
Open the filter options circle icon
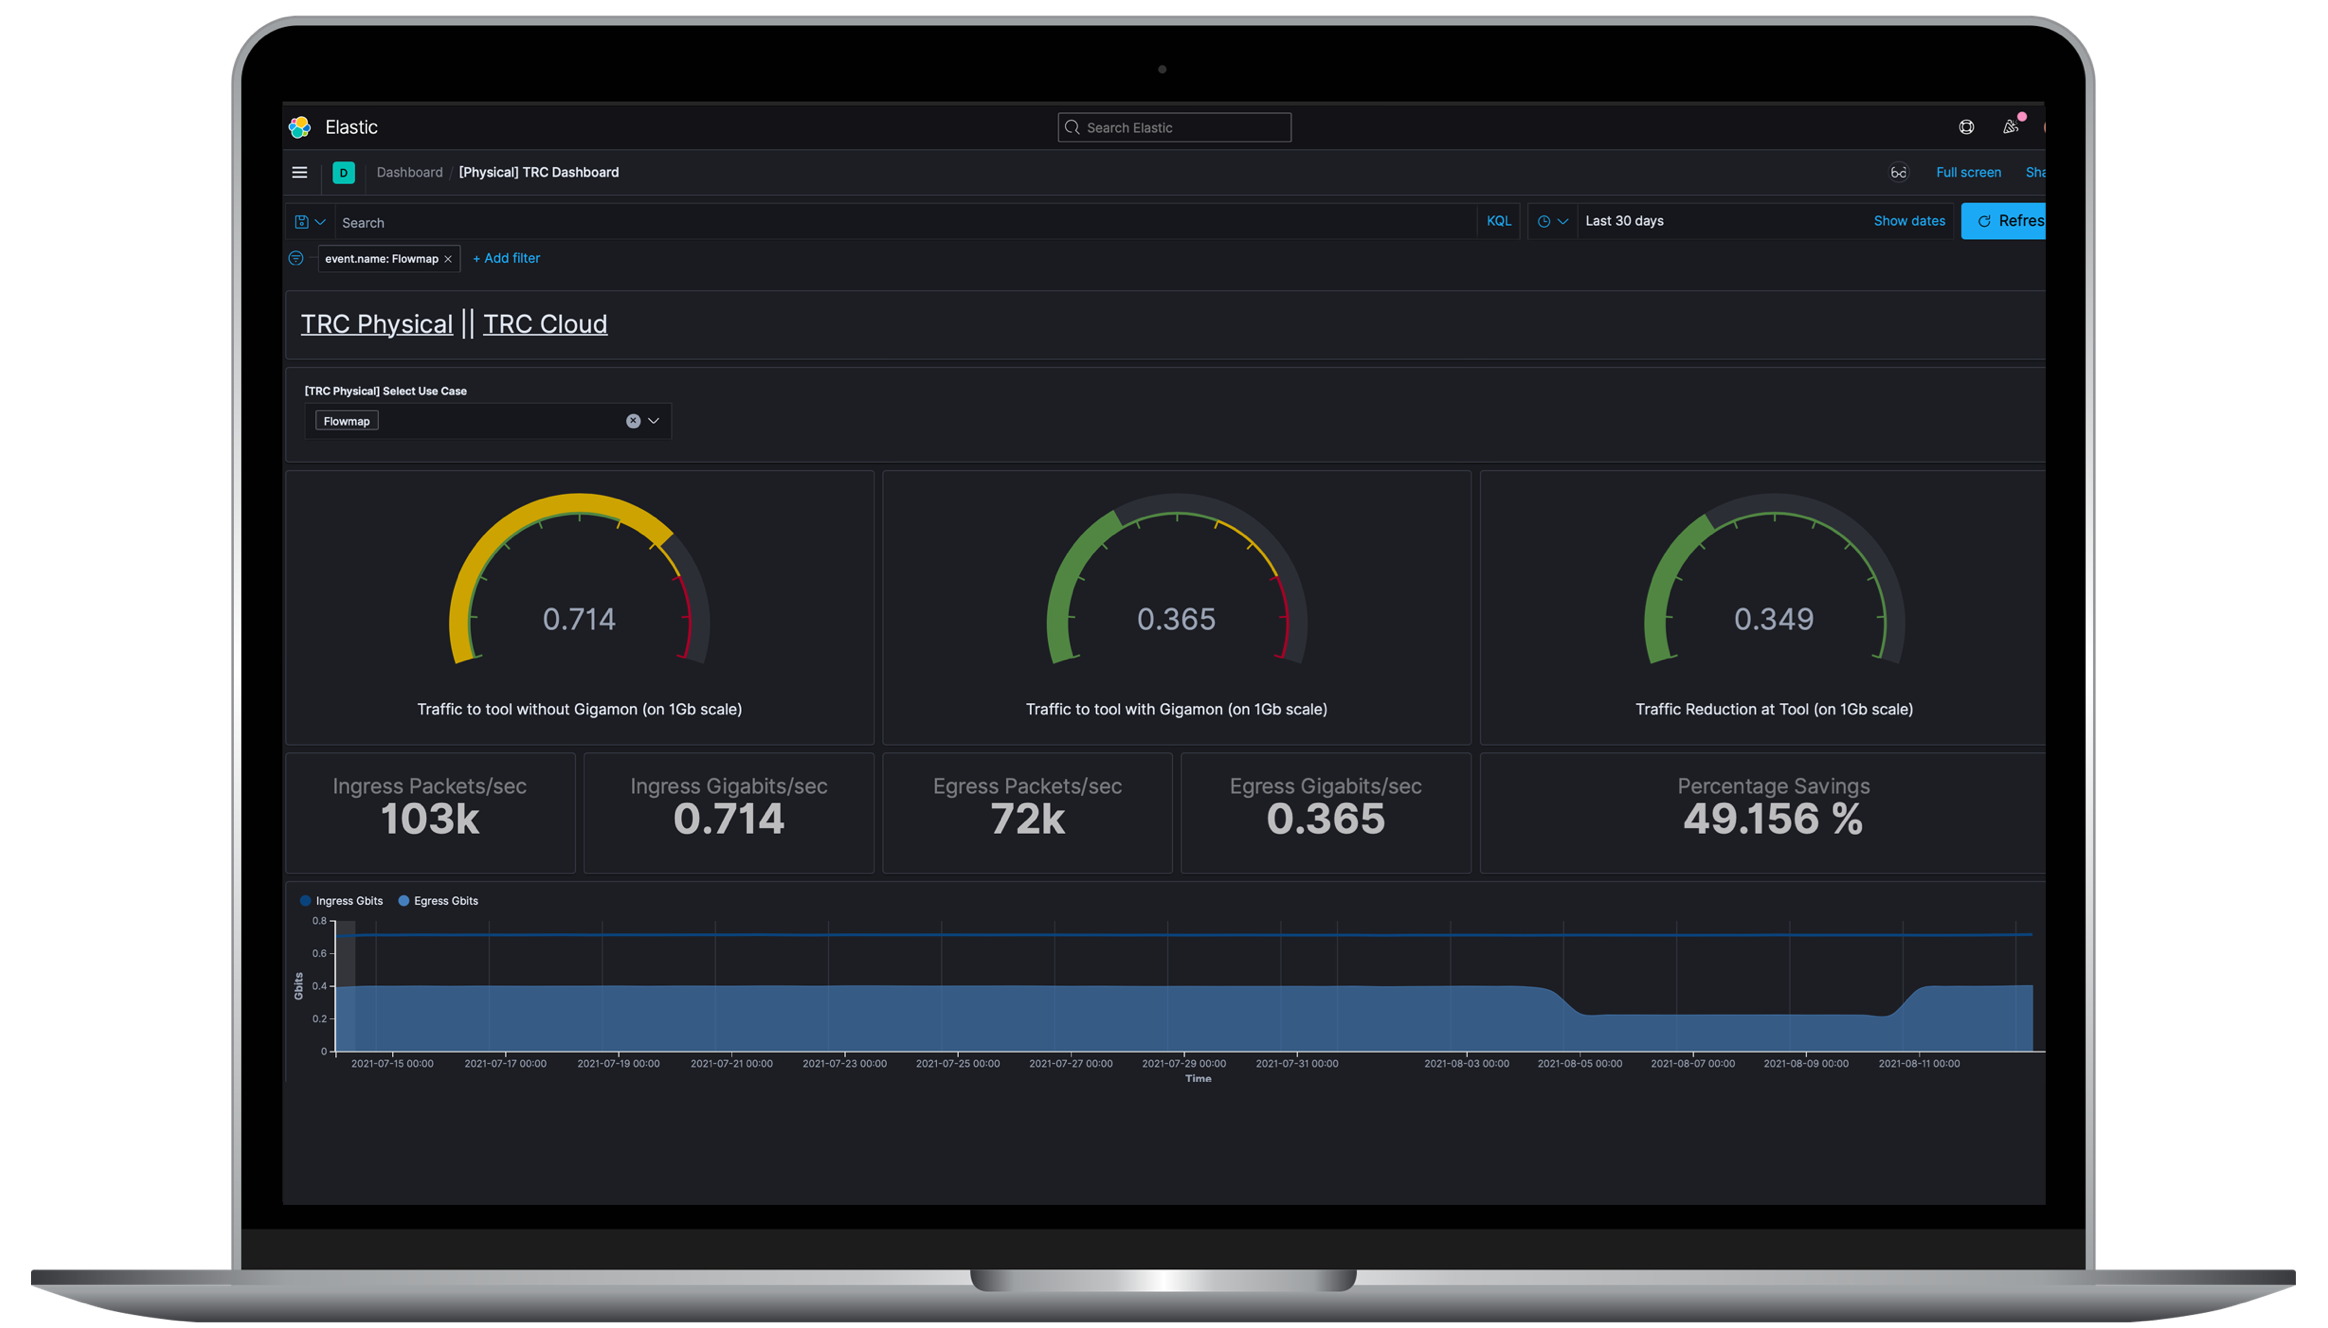point(296,258)
